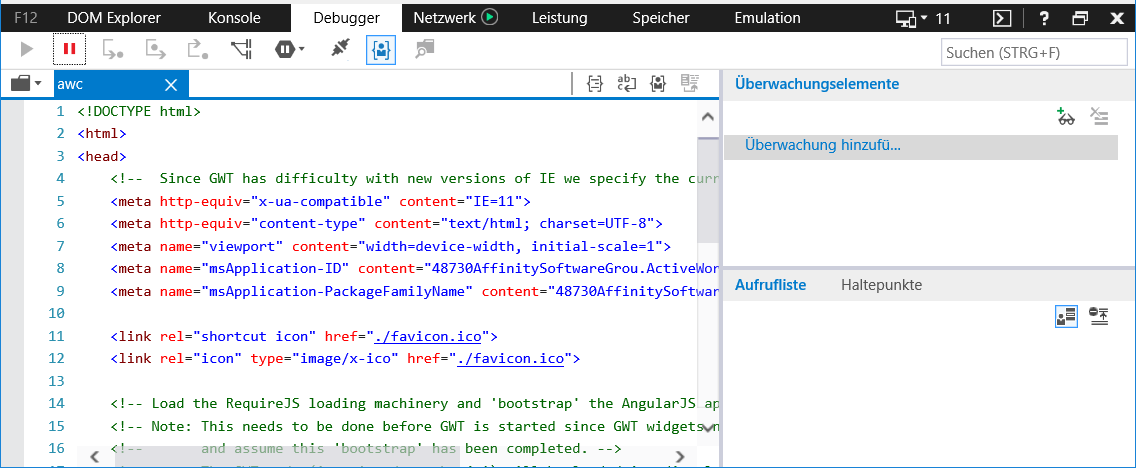Toggle Just My Code debugging button
This screenshot has height=468, width=1136.
[380, 48]
